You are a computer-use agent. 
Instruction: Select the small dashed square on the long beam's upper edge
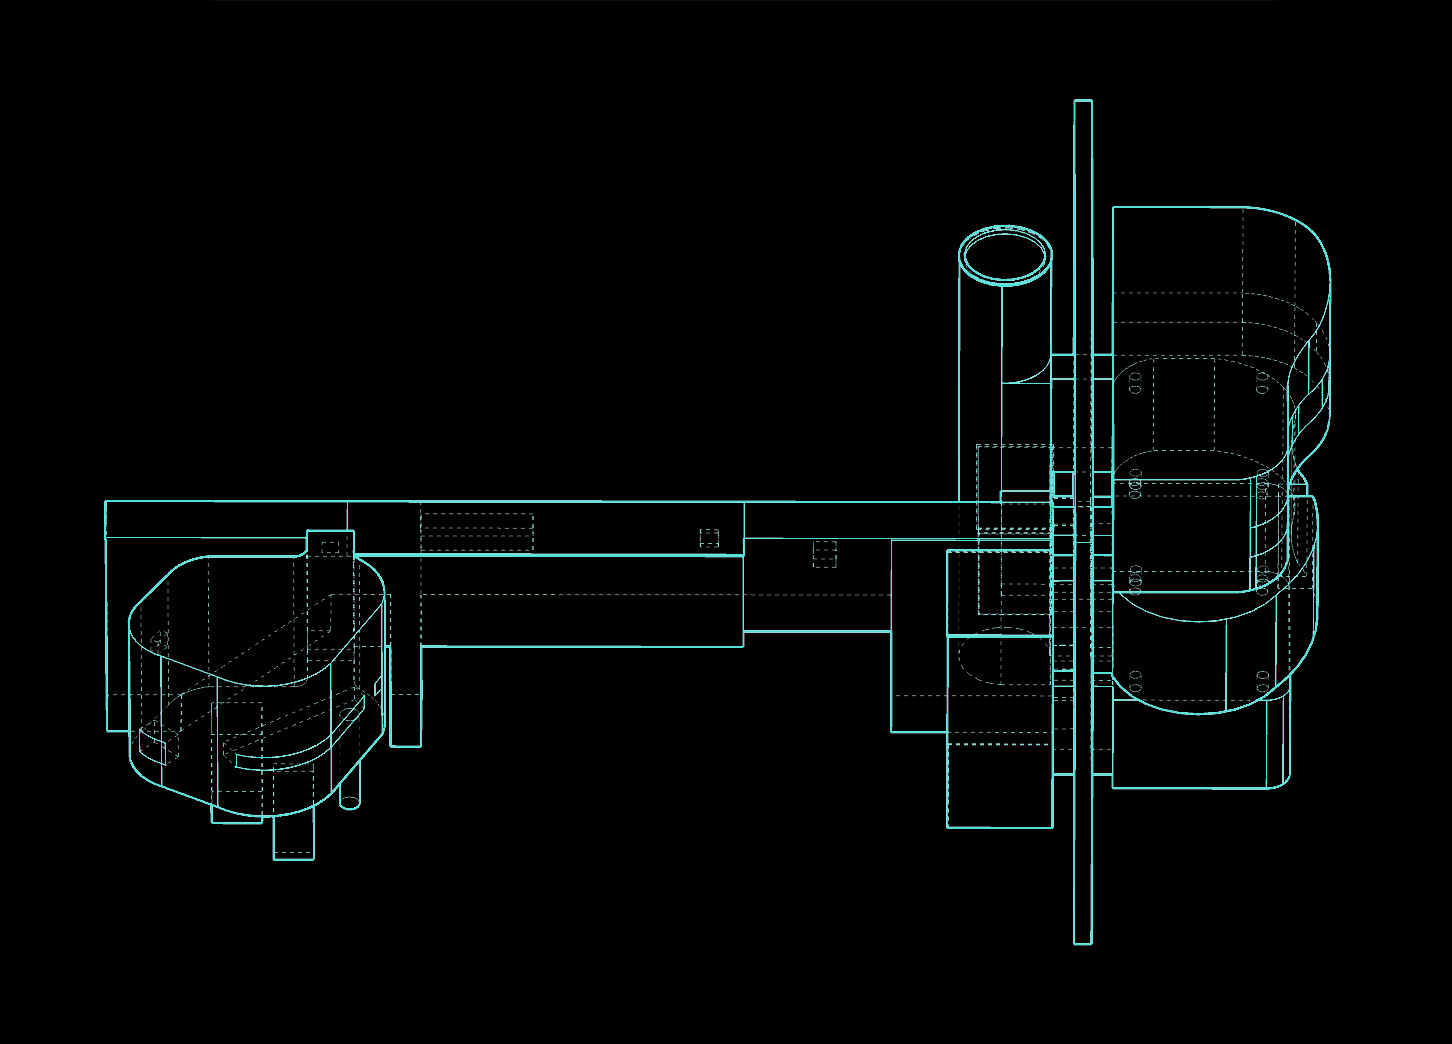(709, 538)
